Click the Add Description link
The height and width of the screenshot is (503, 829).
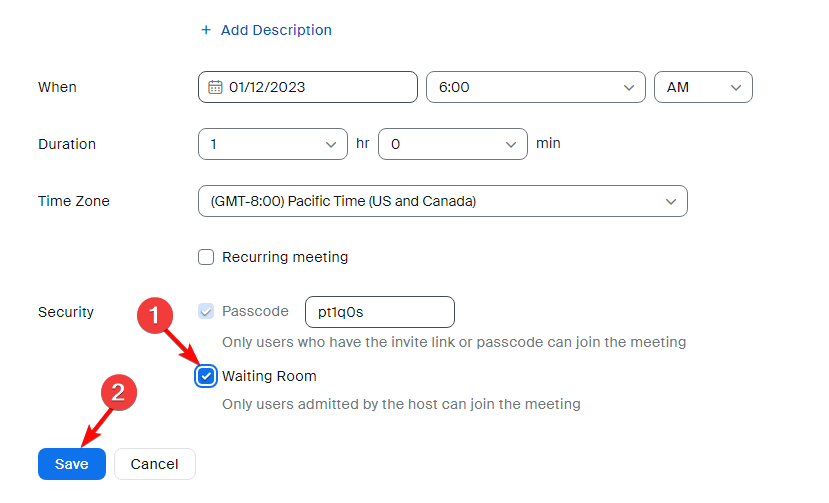(276, 30)
